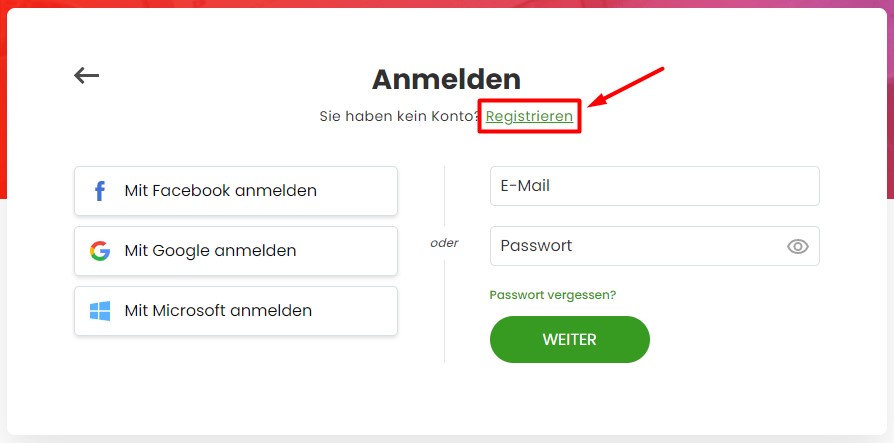Click the 'oder' divider label
The height and width of the screenshot is (443, 894).
tap(444, 243)
